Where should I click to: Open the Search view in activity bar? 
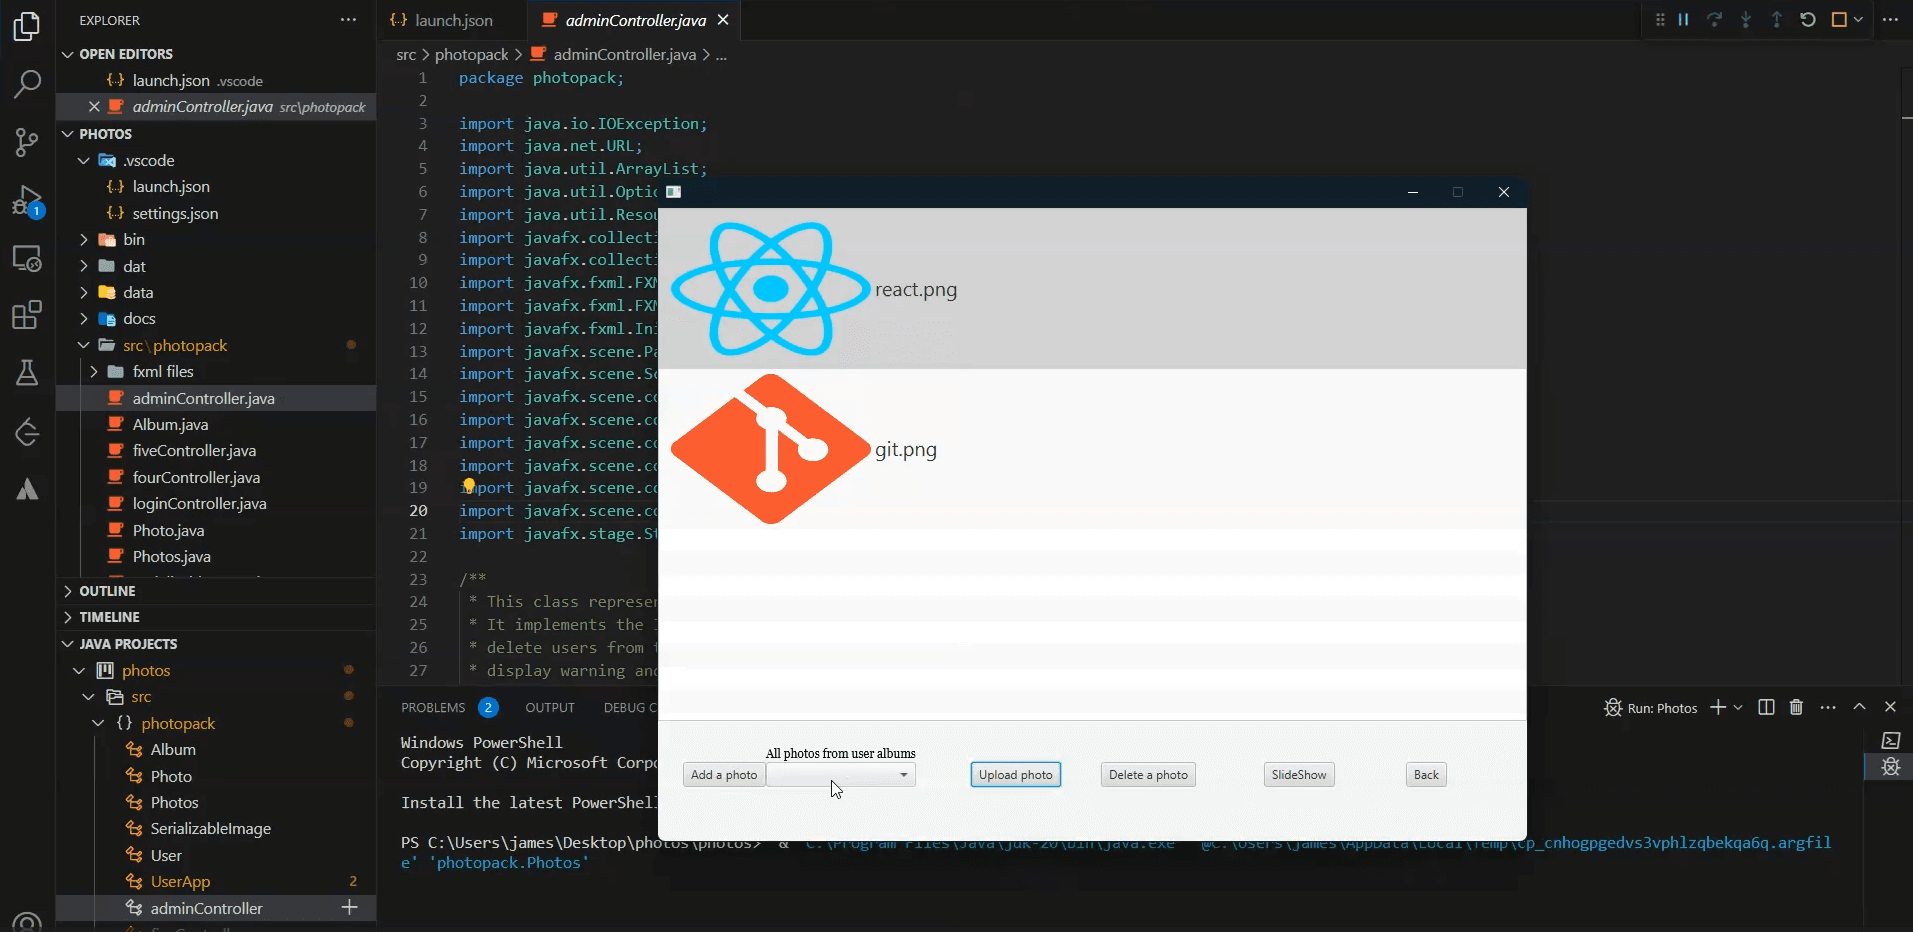pos(27,84)
